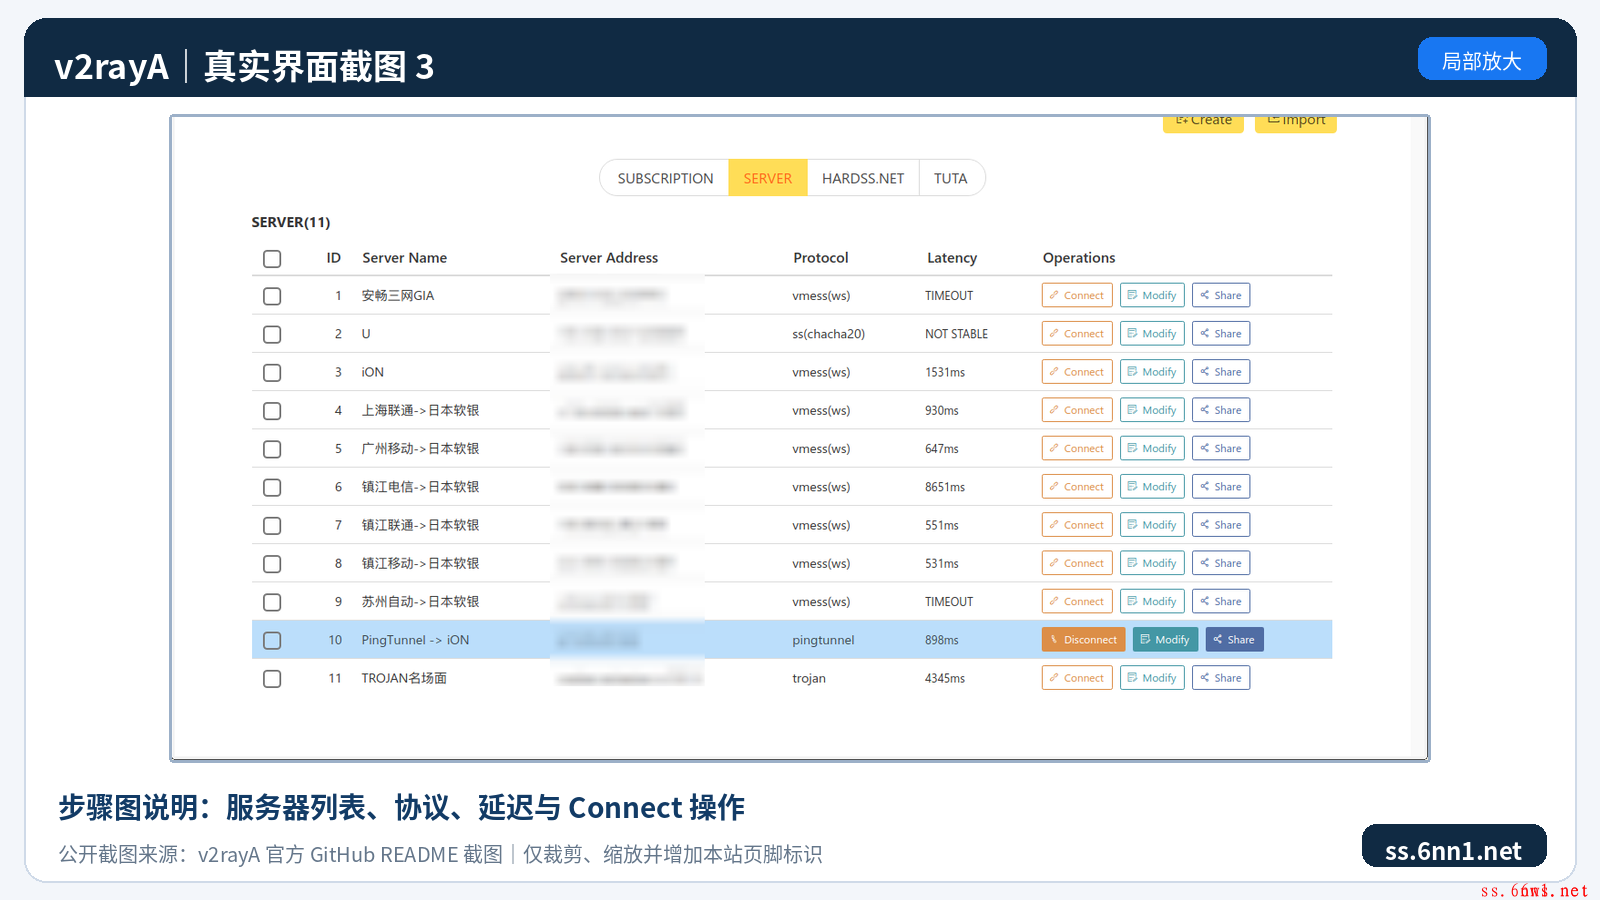This screenshot has width=1600, height=900.
Task: Click the Server Name column header
Action: tap(404, 258)
